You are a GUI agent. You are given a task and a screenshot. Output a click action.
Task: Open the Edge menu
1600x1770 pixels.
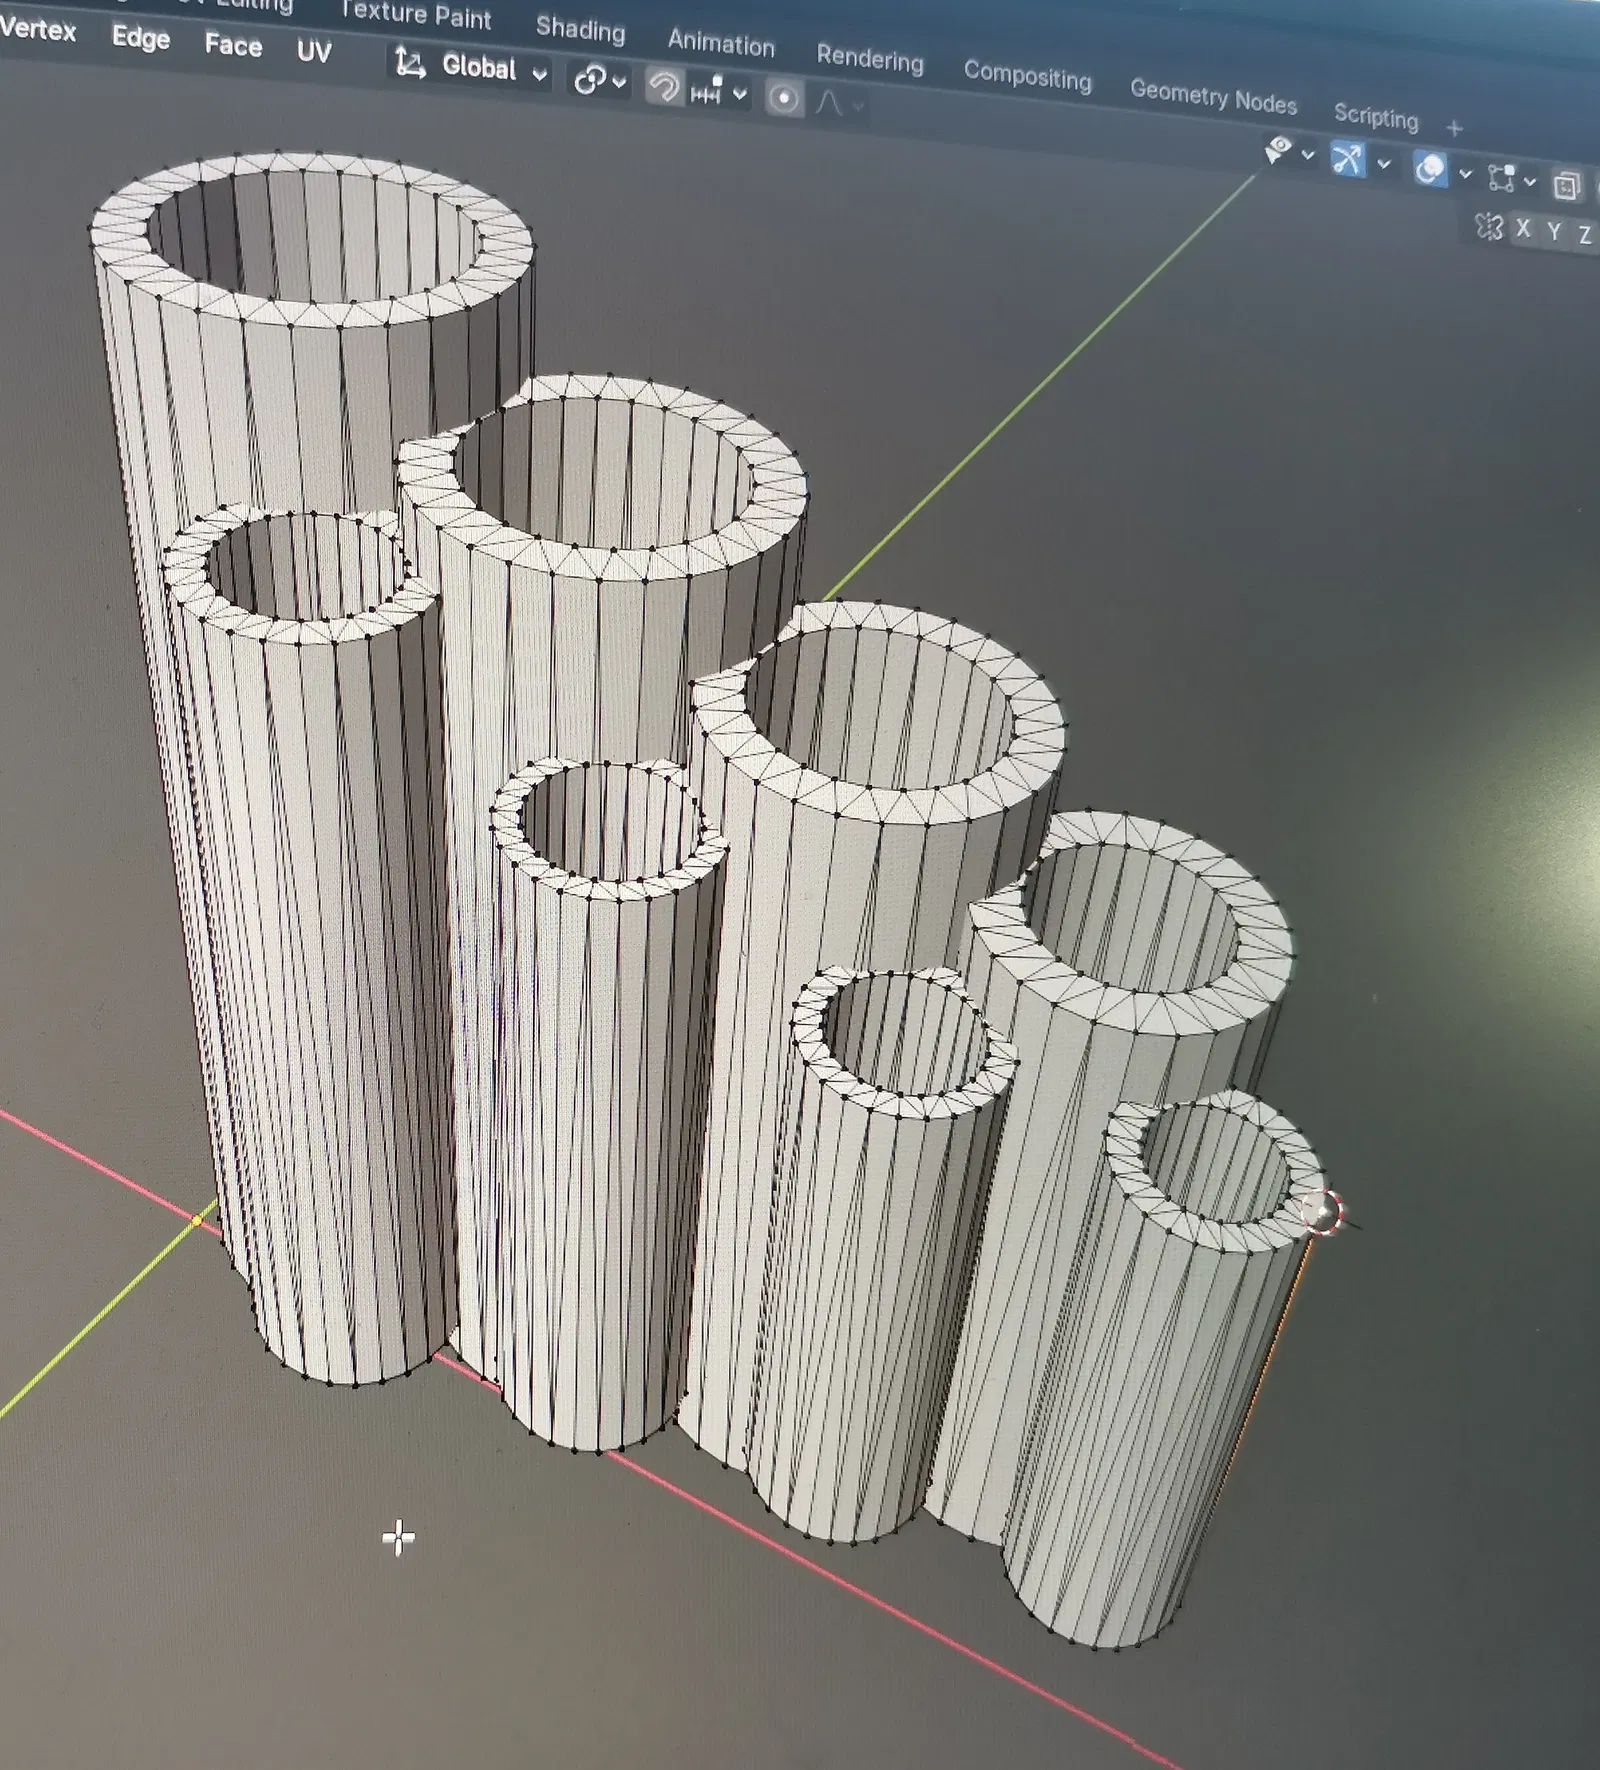(141, 38)
